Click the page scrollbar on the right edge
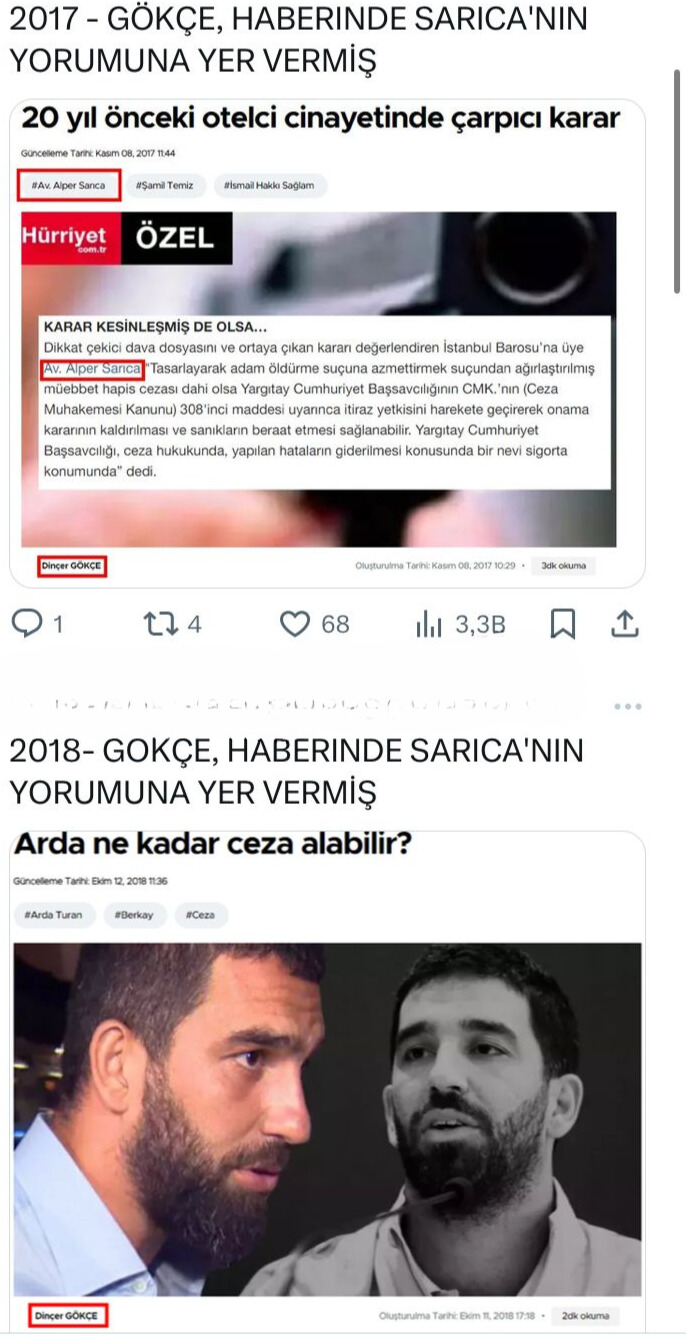This screenshot has height=1337, width=686. 679,180
